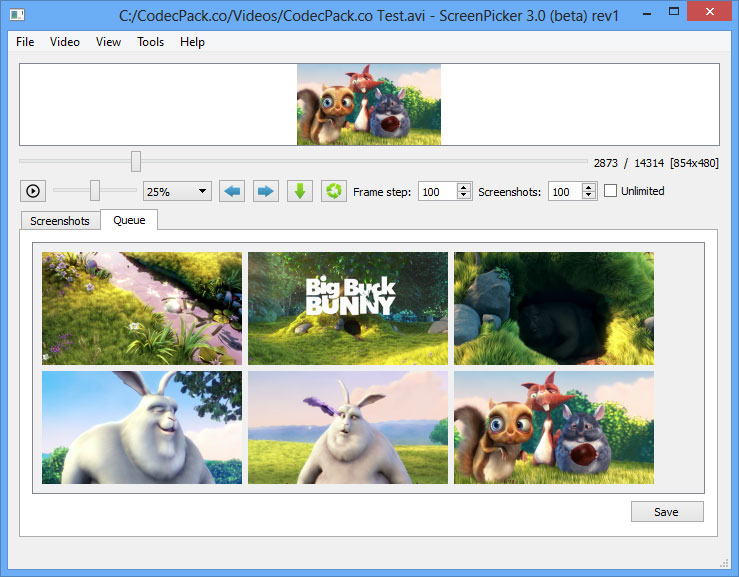Click the playback speed slider handle
The height and width of the screenshot is (577, 739).
(95, 190)
